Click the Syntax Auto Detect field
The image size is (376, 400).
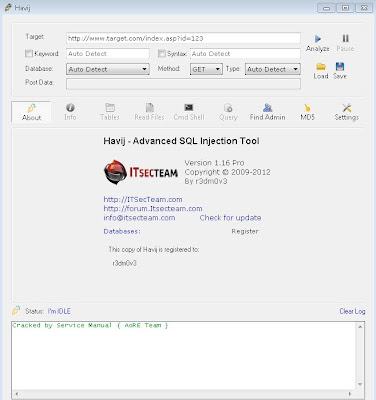pos(245,54)
